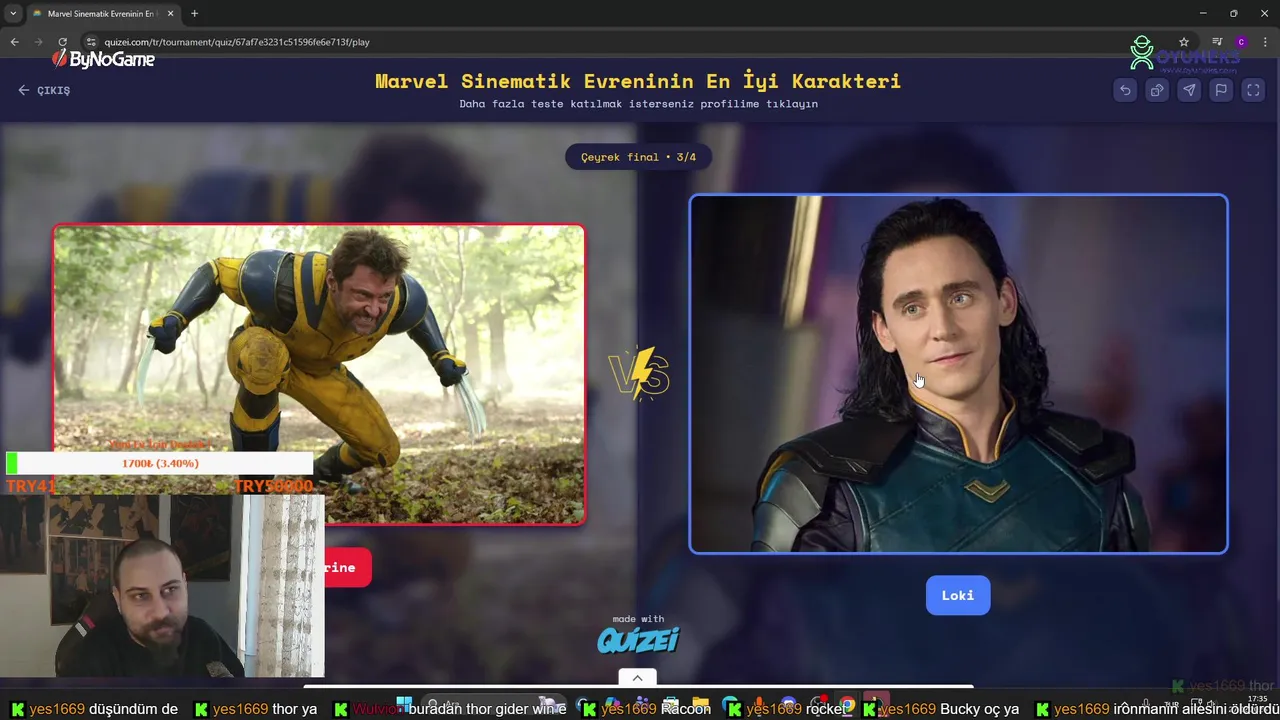Click the undo last choice icon

[1125, 90]
